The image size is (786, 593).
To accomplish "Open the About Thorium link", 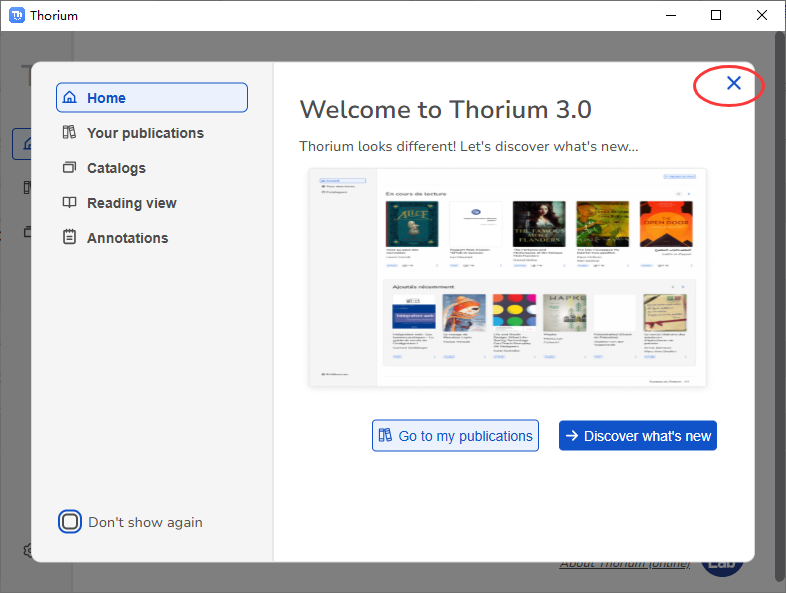I will pyautogui.click(x=624, y=565).
